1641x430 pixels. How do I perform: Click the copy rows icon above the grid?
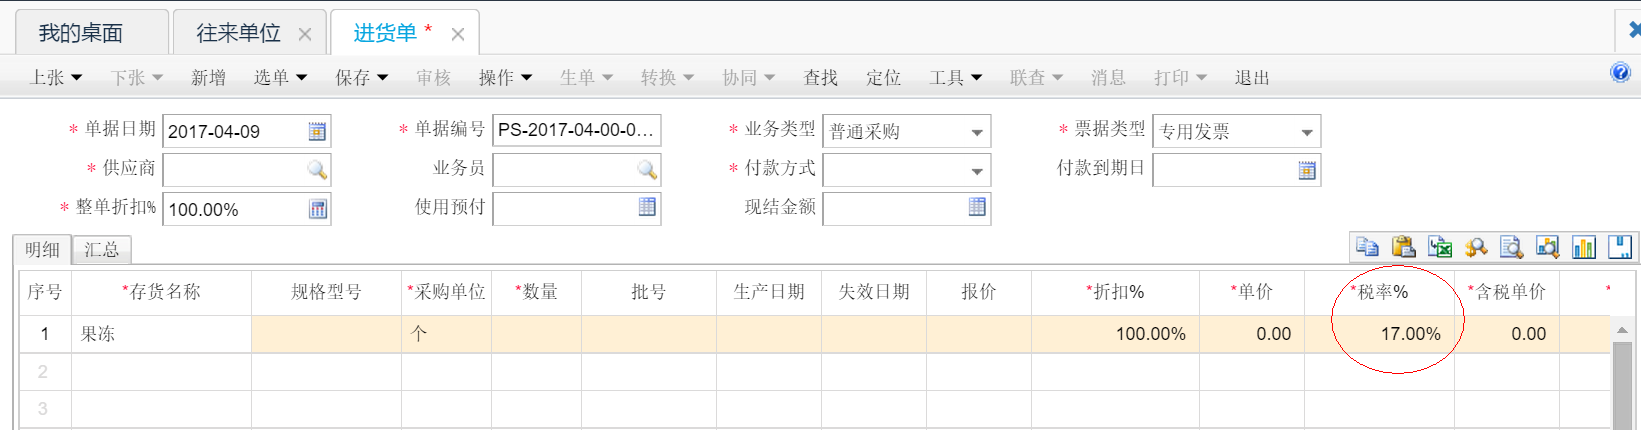point(1367,246)
